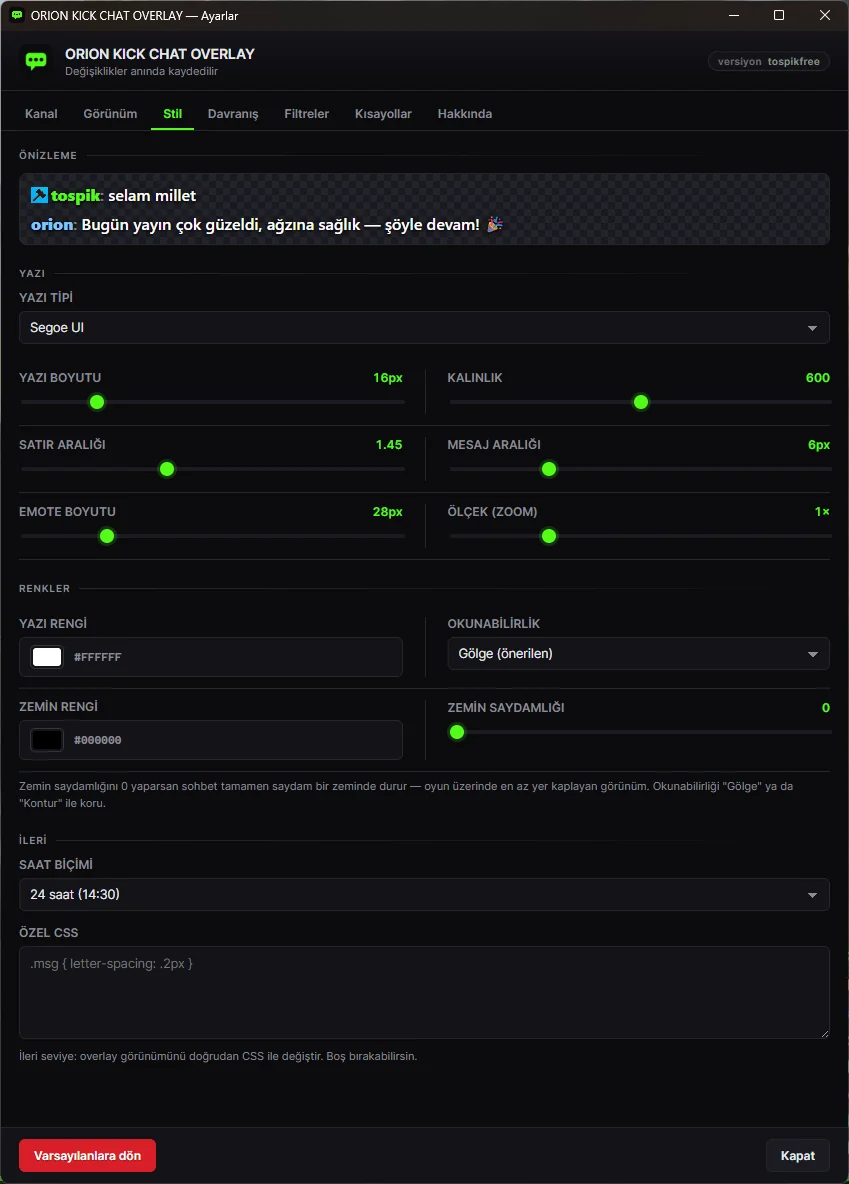Click the versiyon tospikfree badge
Viewport: 849px width, 1184px height.
(769, 61)
